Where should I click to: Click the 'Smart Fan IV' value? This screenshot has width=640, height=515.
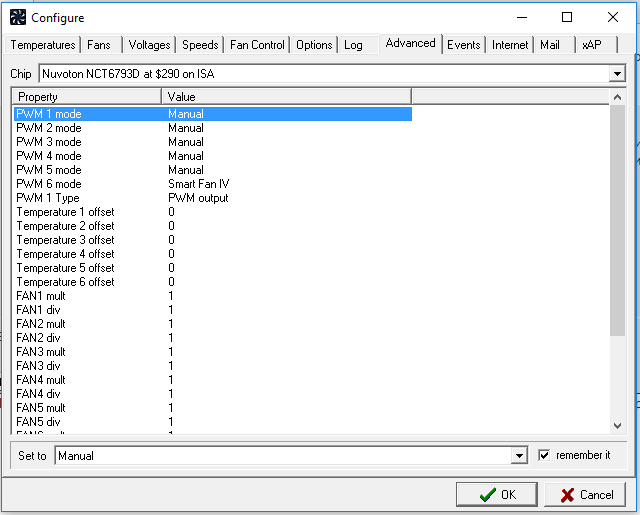(x=199, y=184)
